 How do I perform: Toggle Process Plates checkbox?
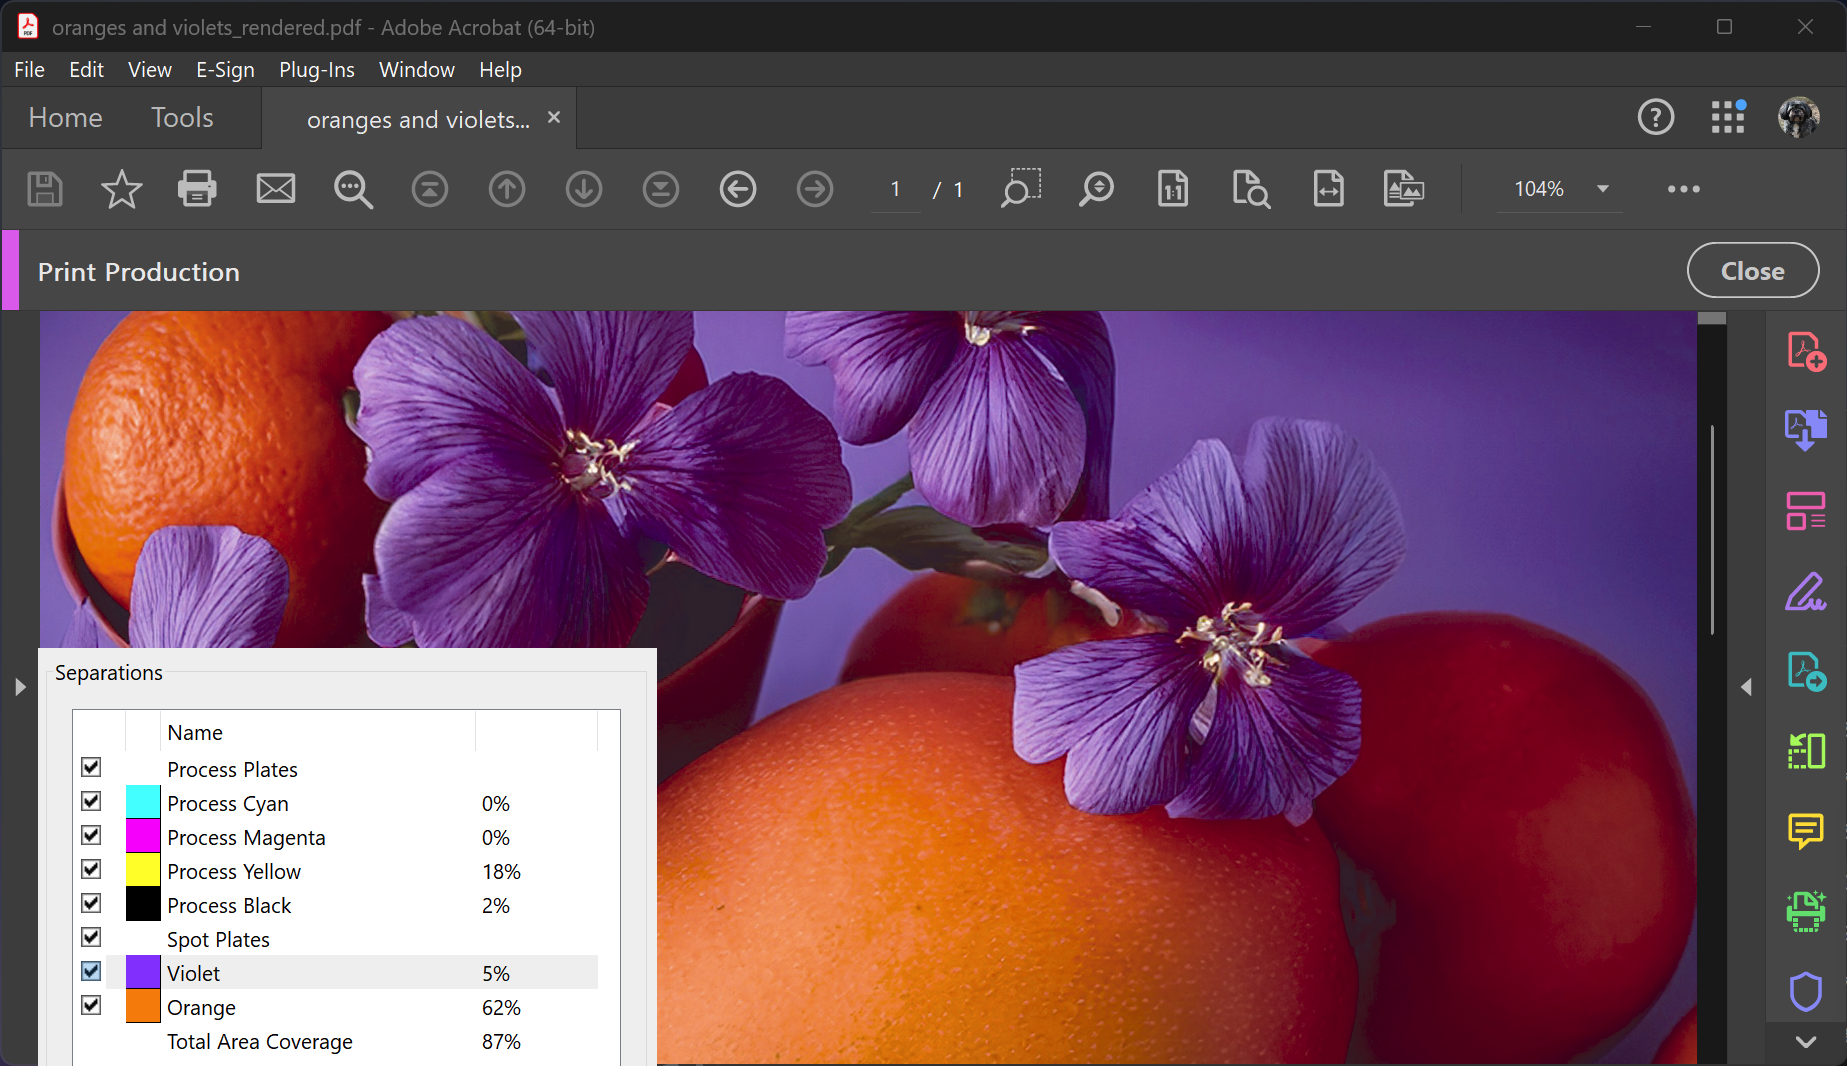(91, 767)
